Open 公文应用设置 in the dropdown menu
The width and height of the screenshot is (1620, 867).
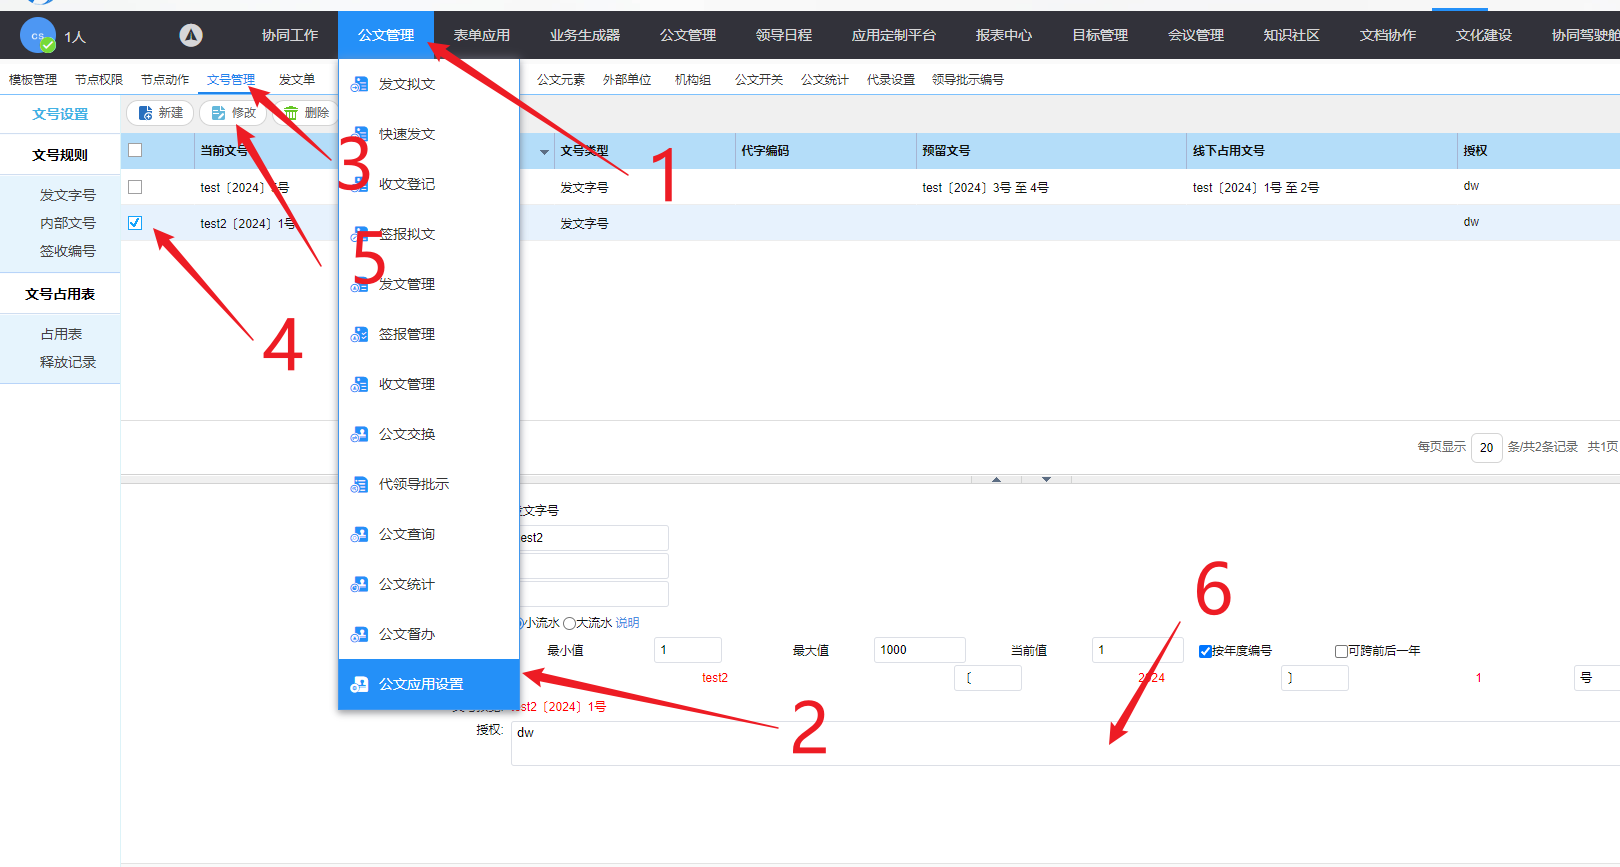point(428,684)
